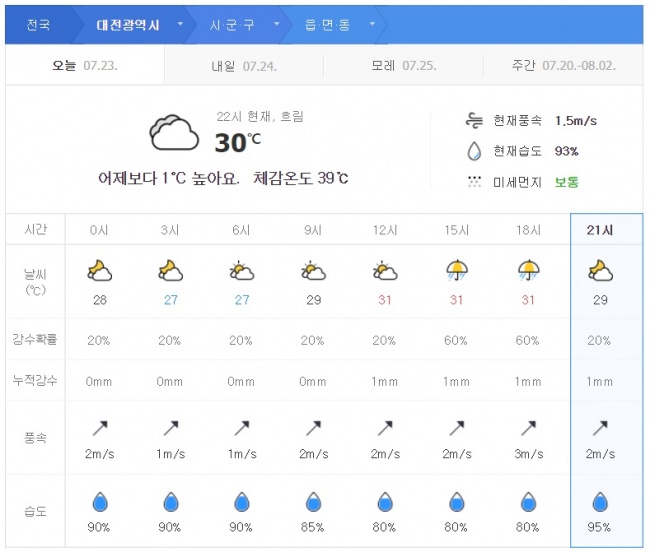Click the 15시 umbrella rain icon
The image size is (650, 552).
pyautogui.click(x=457, y=270)
